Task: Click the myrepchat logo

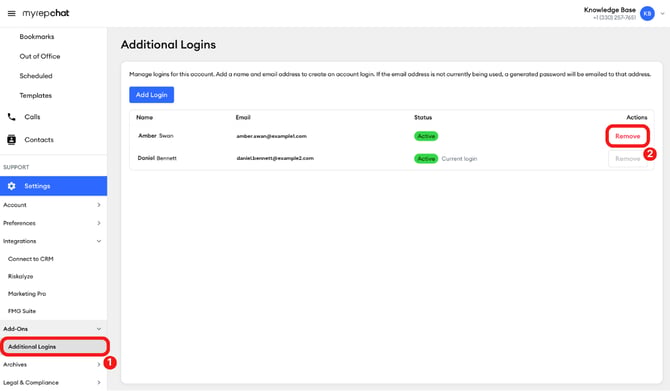Action: point(46,13)
